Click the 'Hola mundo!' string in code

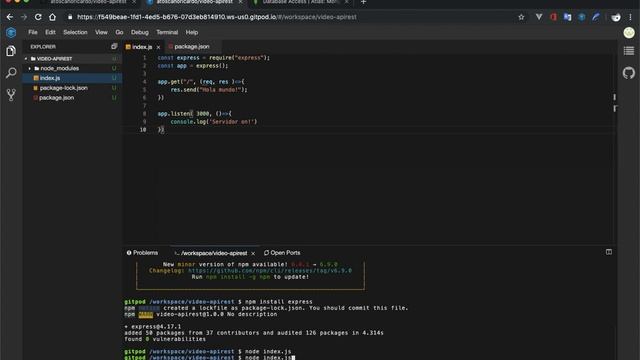tap(221, 90)
